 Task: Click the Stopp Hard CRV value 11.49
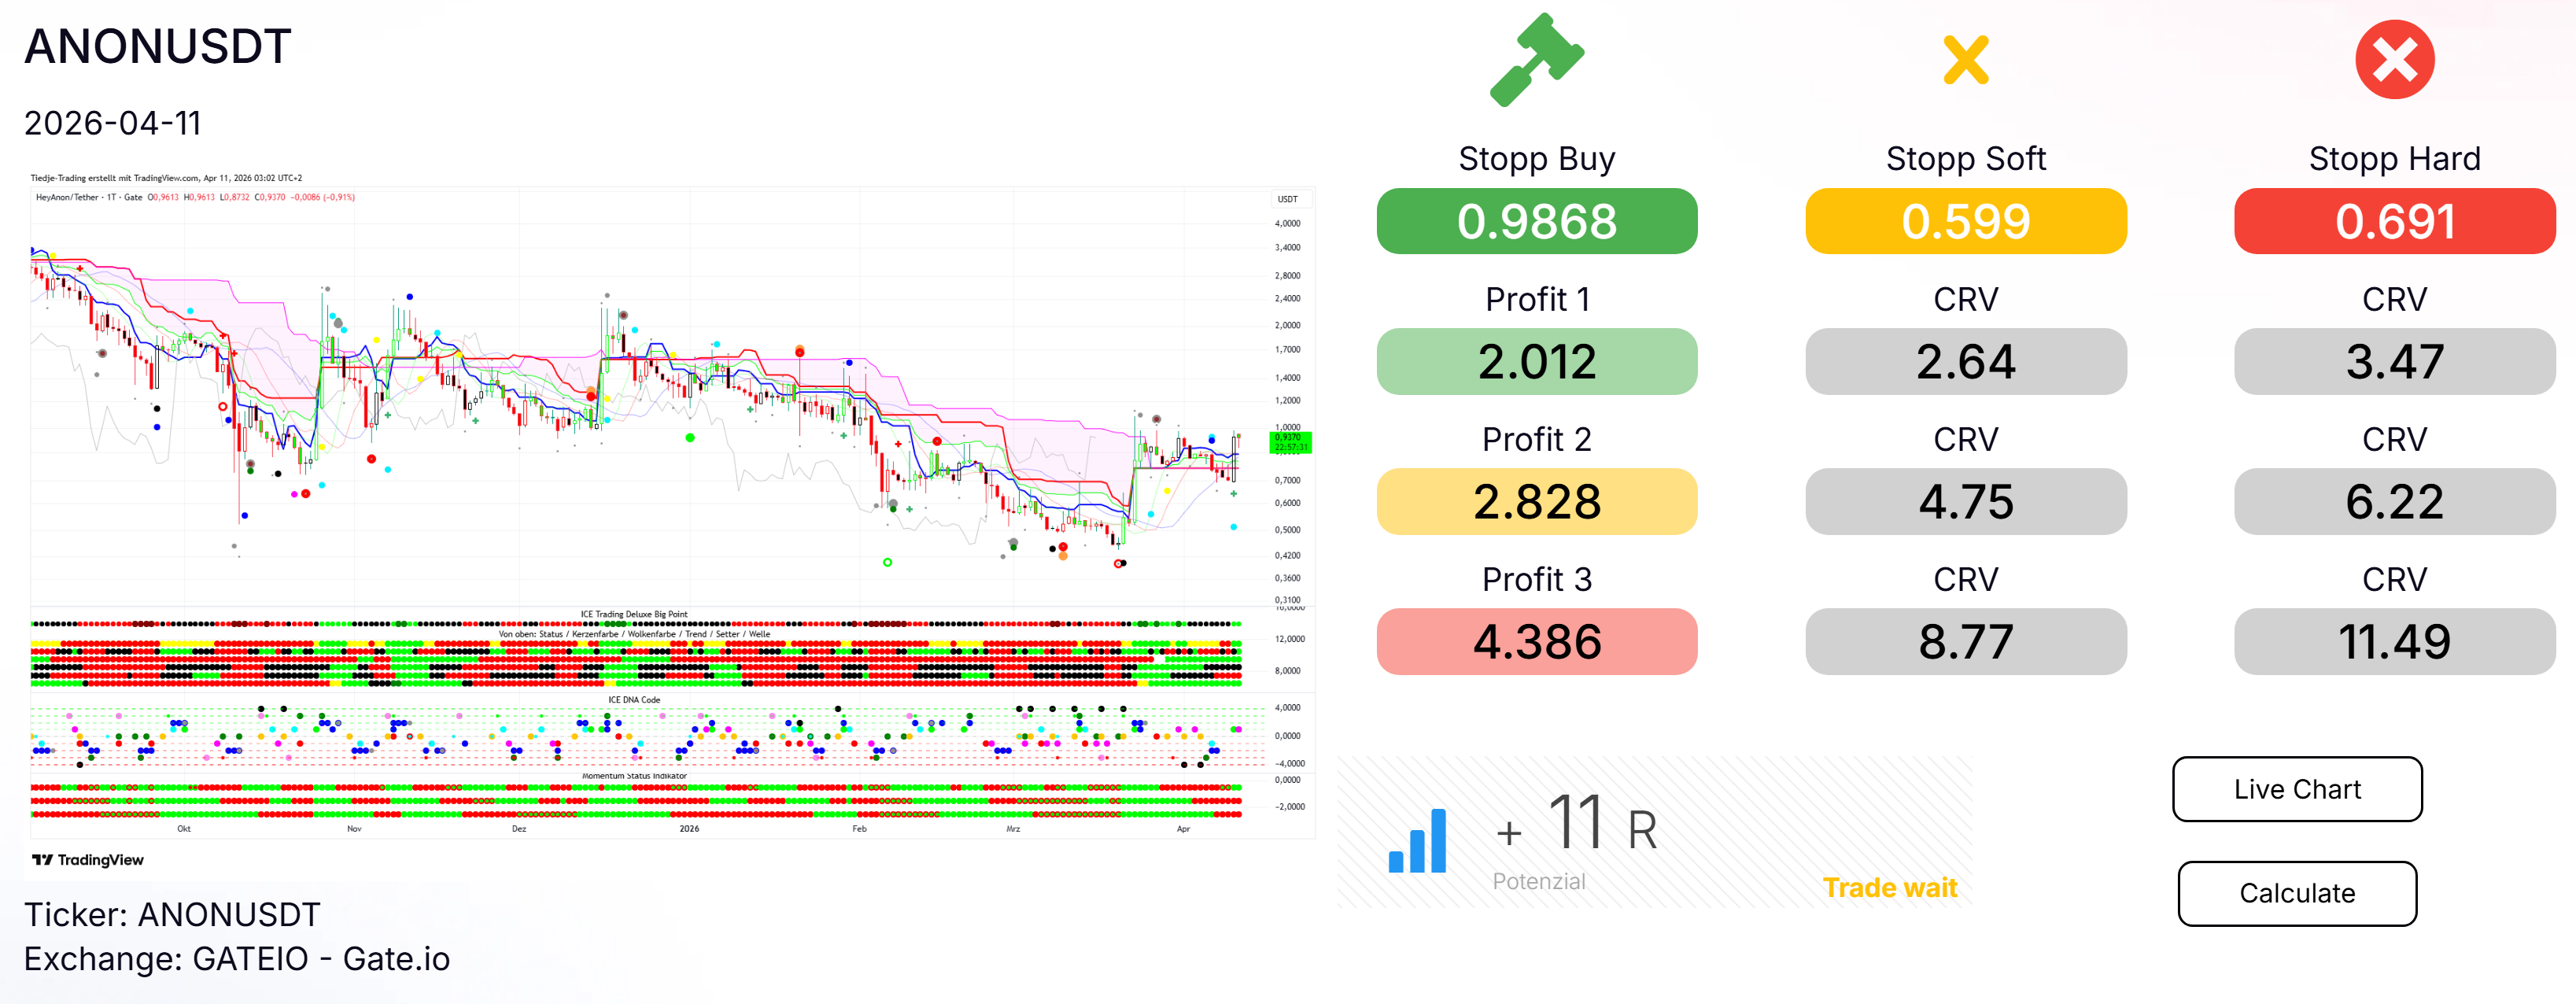(x=2394, y=641)
